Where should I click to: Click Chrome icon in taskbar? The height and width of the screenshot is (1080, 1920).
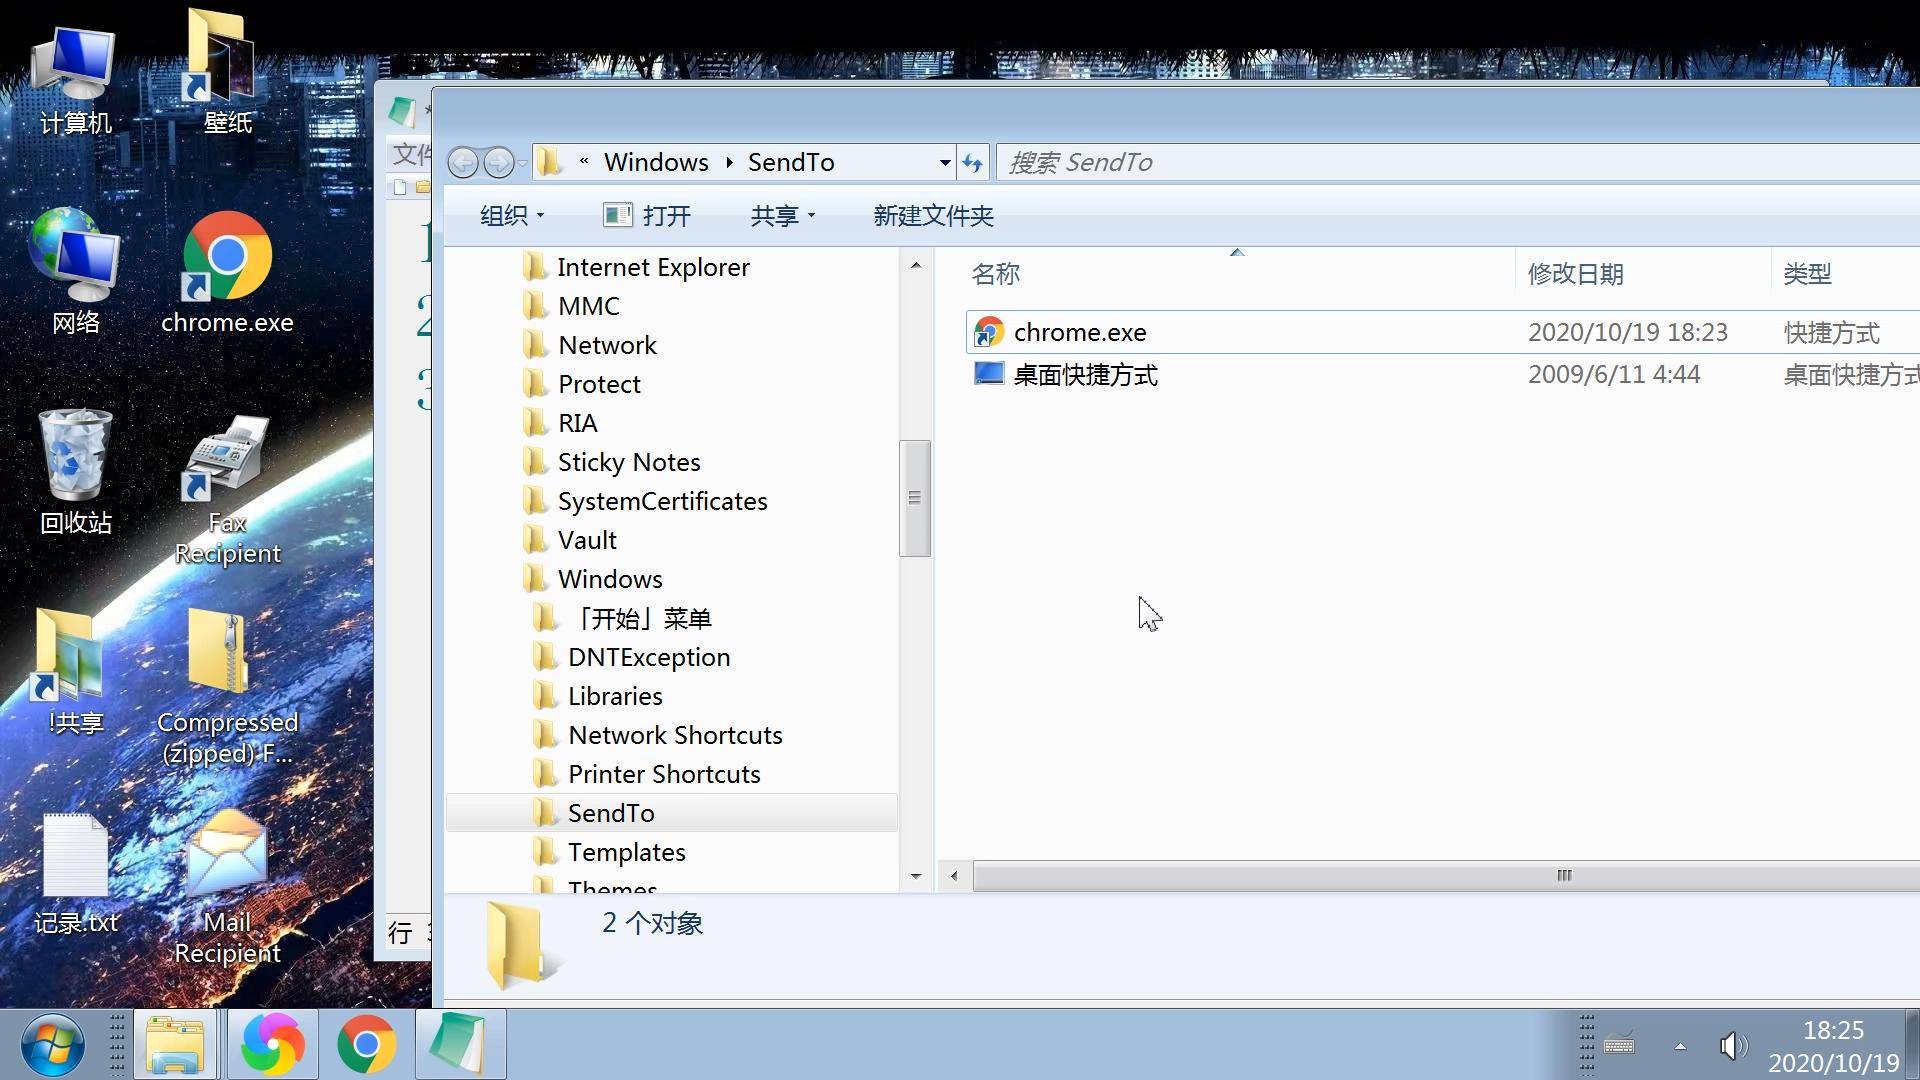[366, 1045]
